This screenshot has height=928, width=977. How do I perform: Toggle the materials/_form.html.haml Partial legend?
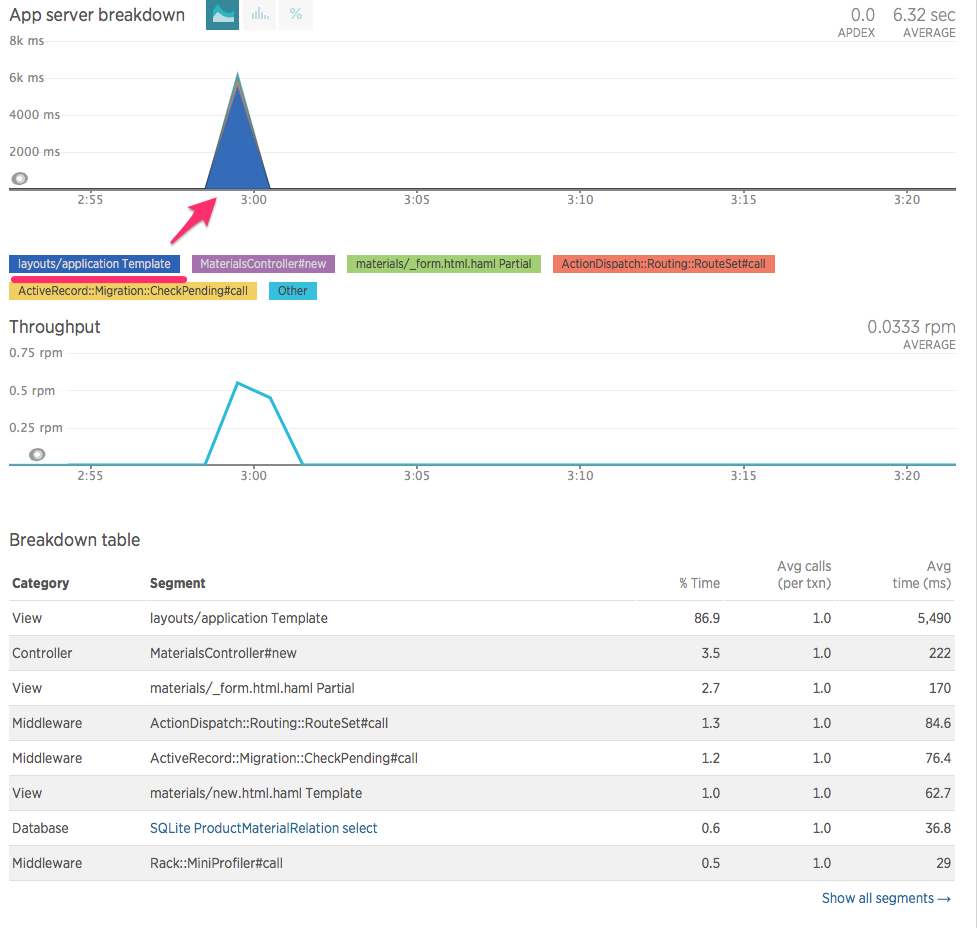tap(443, 263)
